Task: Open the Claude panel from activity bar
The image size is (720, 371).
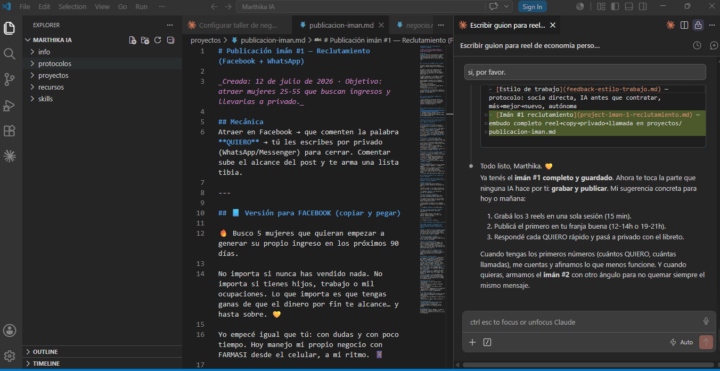Action: tap(9, 157)
